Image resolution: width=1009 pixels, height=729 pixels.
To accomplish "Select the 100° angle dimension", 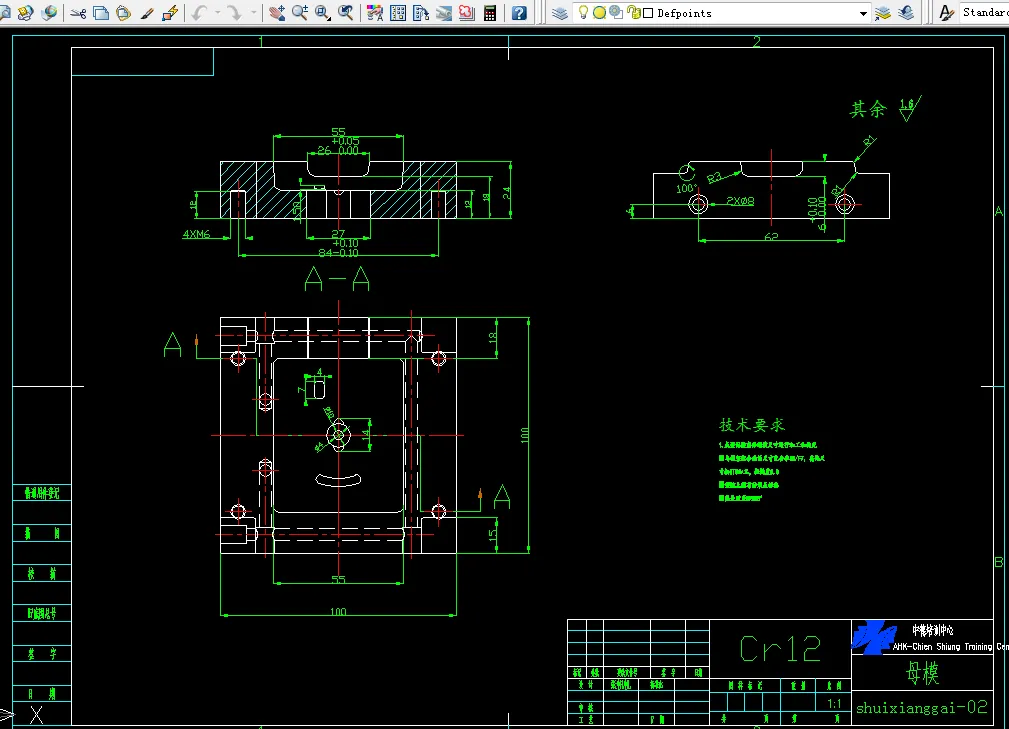I will (686, 189).
